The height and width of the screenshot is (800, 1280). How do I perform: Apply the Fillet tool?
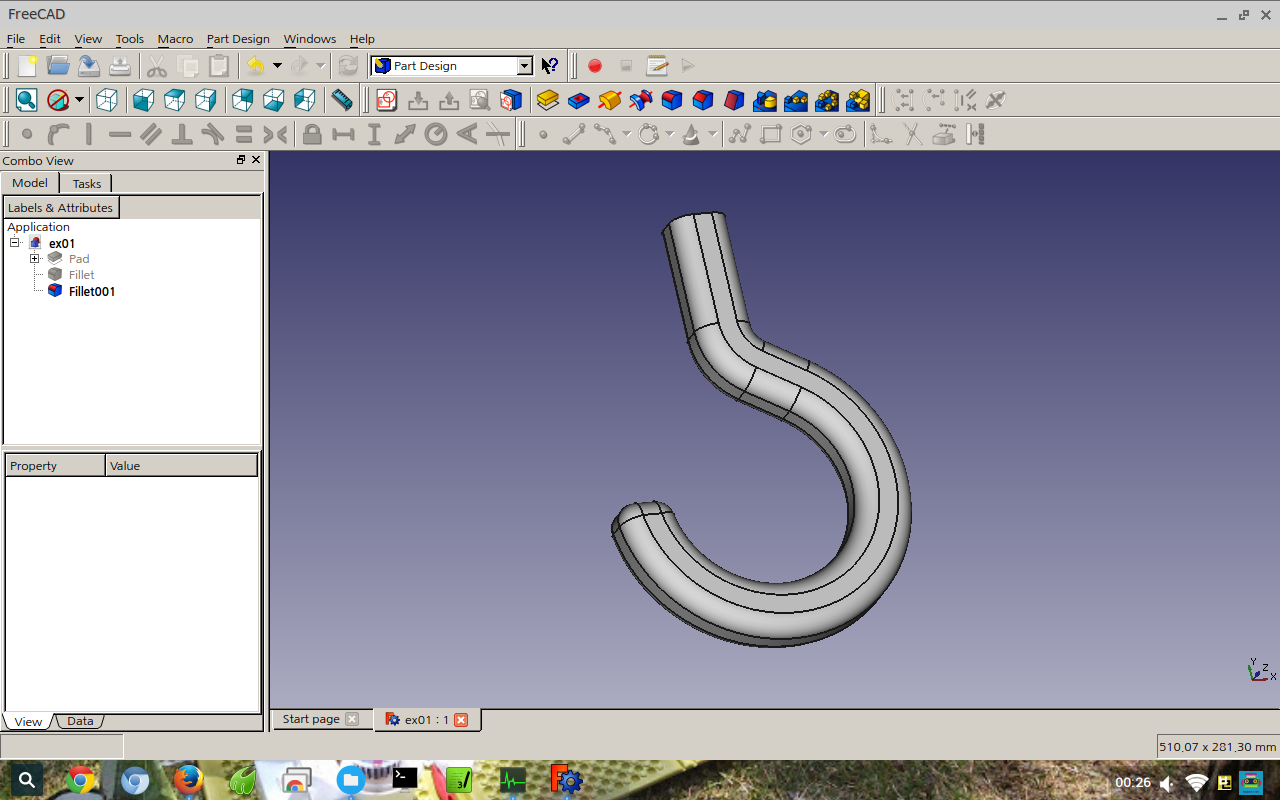[x=671, y=100]
